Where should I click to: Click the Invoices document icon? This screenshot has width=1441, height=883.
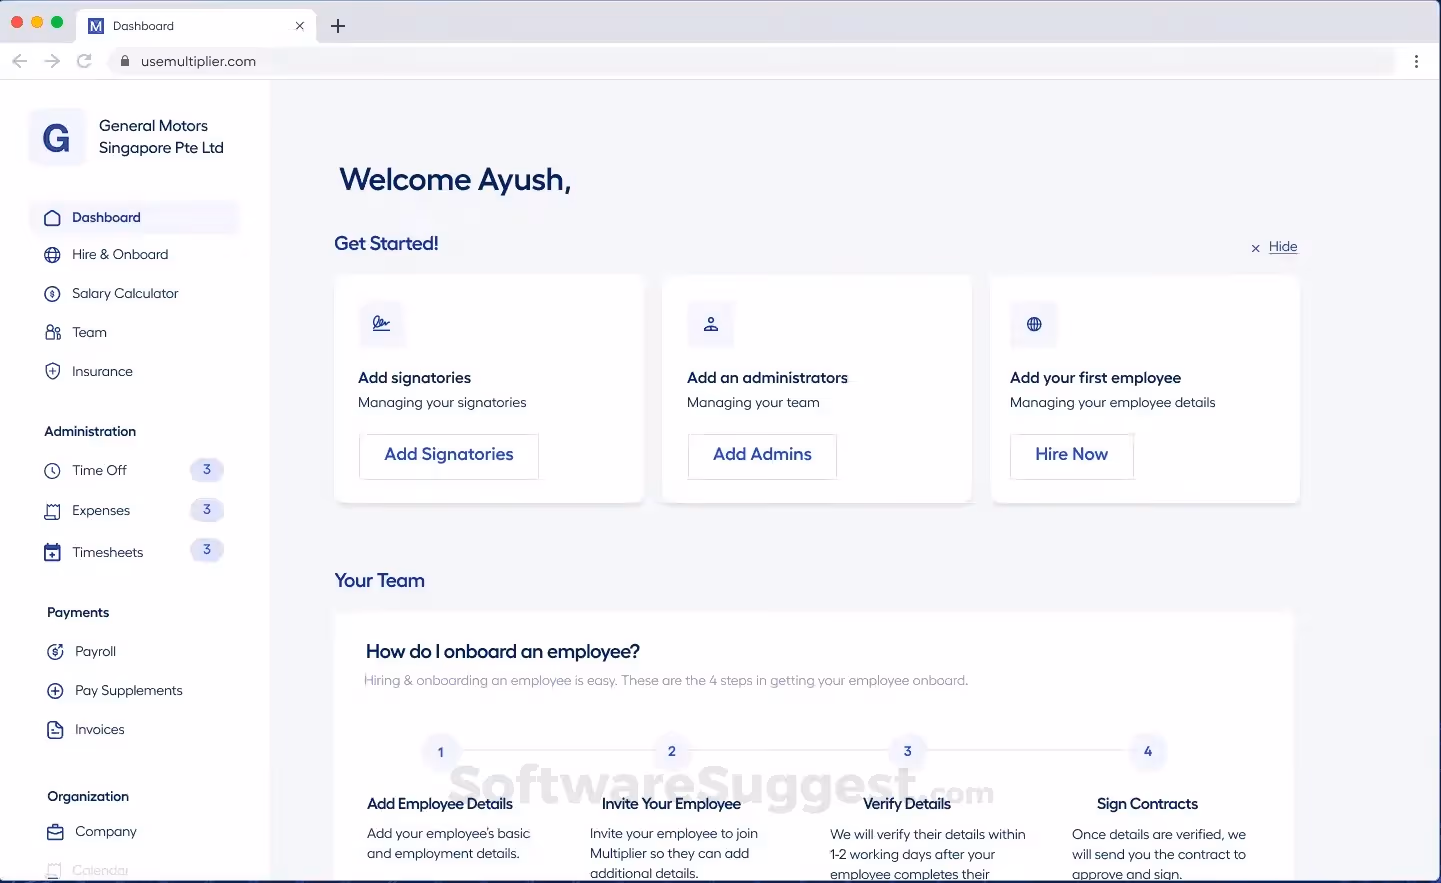tap(56, 730)
